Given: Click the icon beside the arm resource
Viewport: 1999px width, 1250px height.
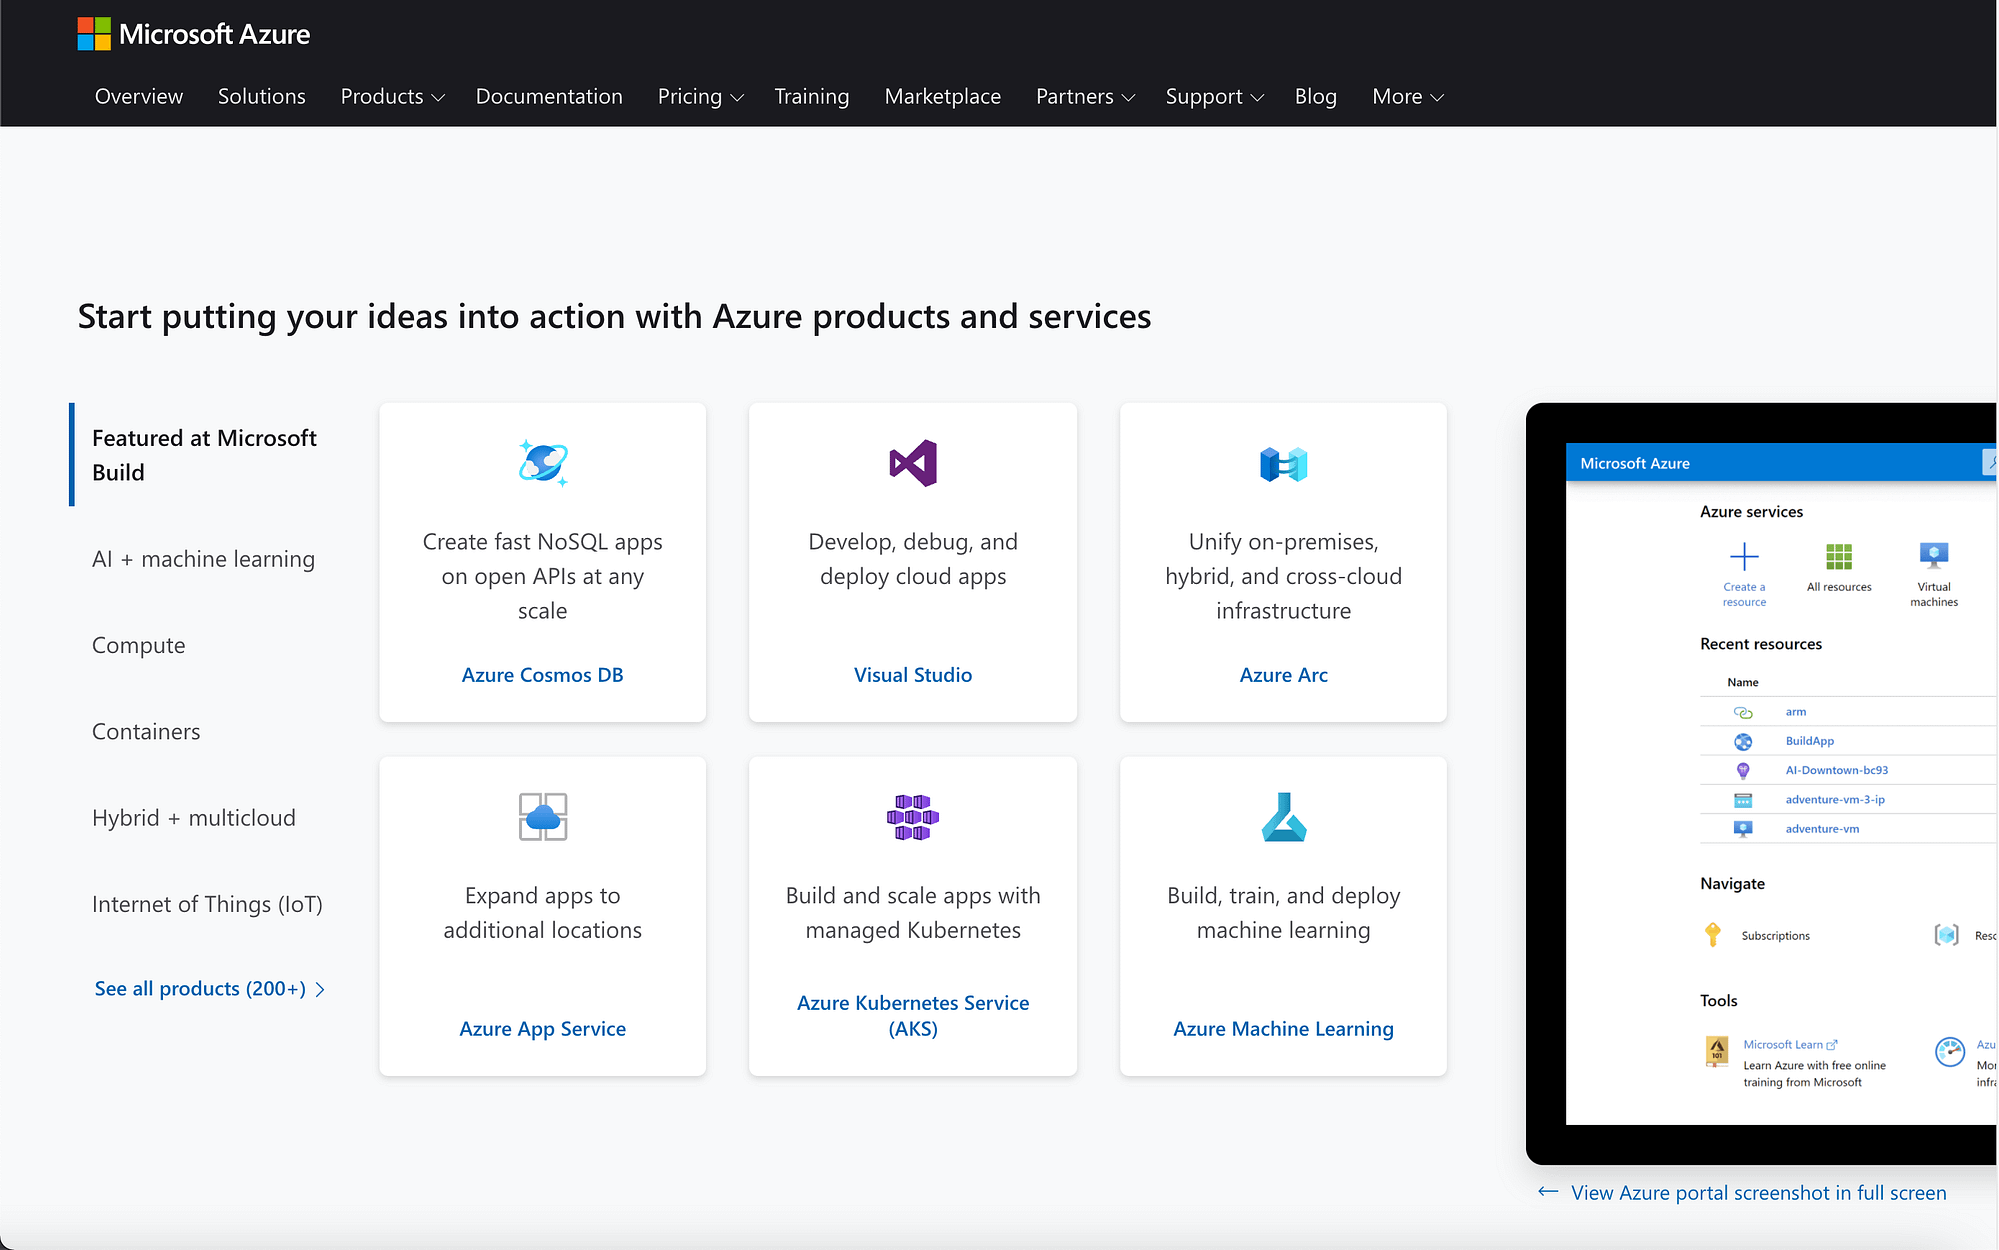Looking at the screenshot, I should coord(1743,712).
